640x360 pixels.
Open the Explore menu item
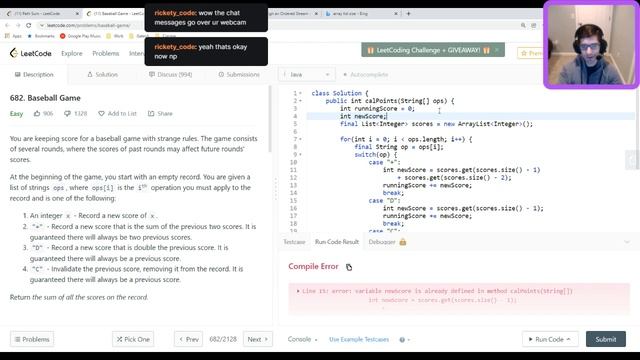tap(72, 53)
